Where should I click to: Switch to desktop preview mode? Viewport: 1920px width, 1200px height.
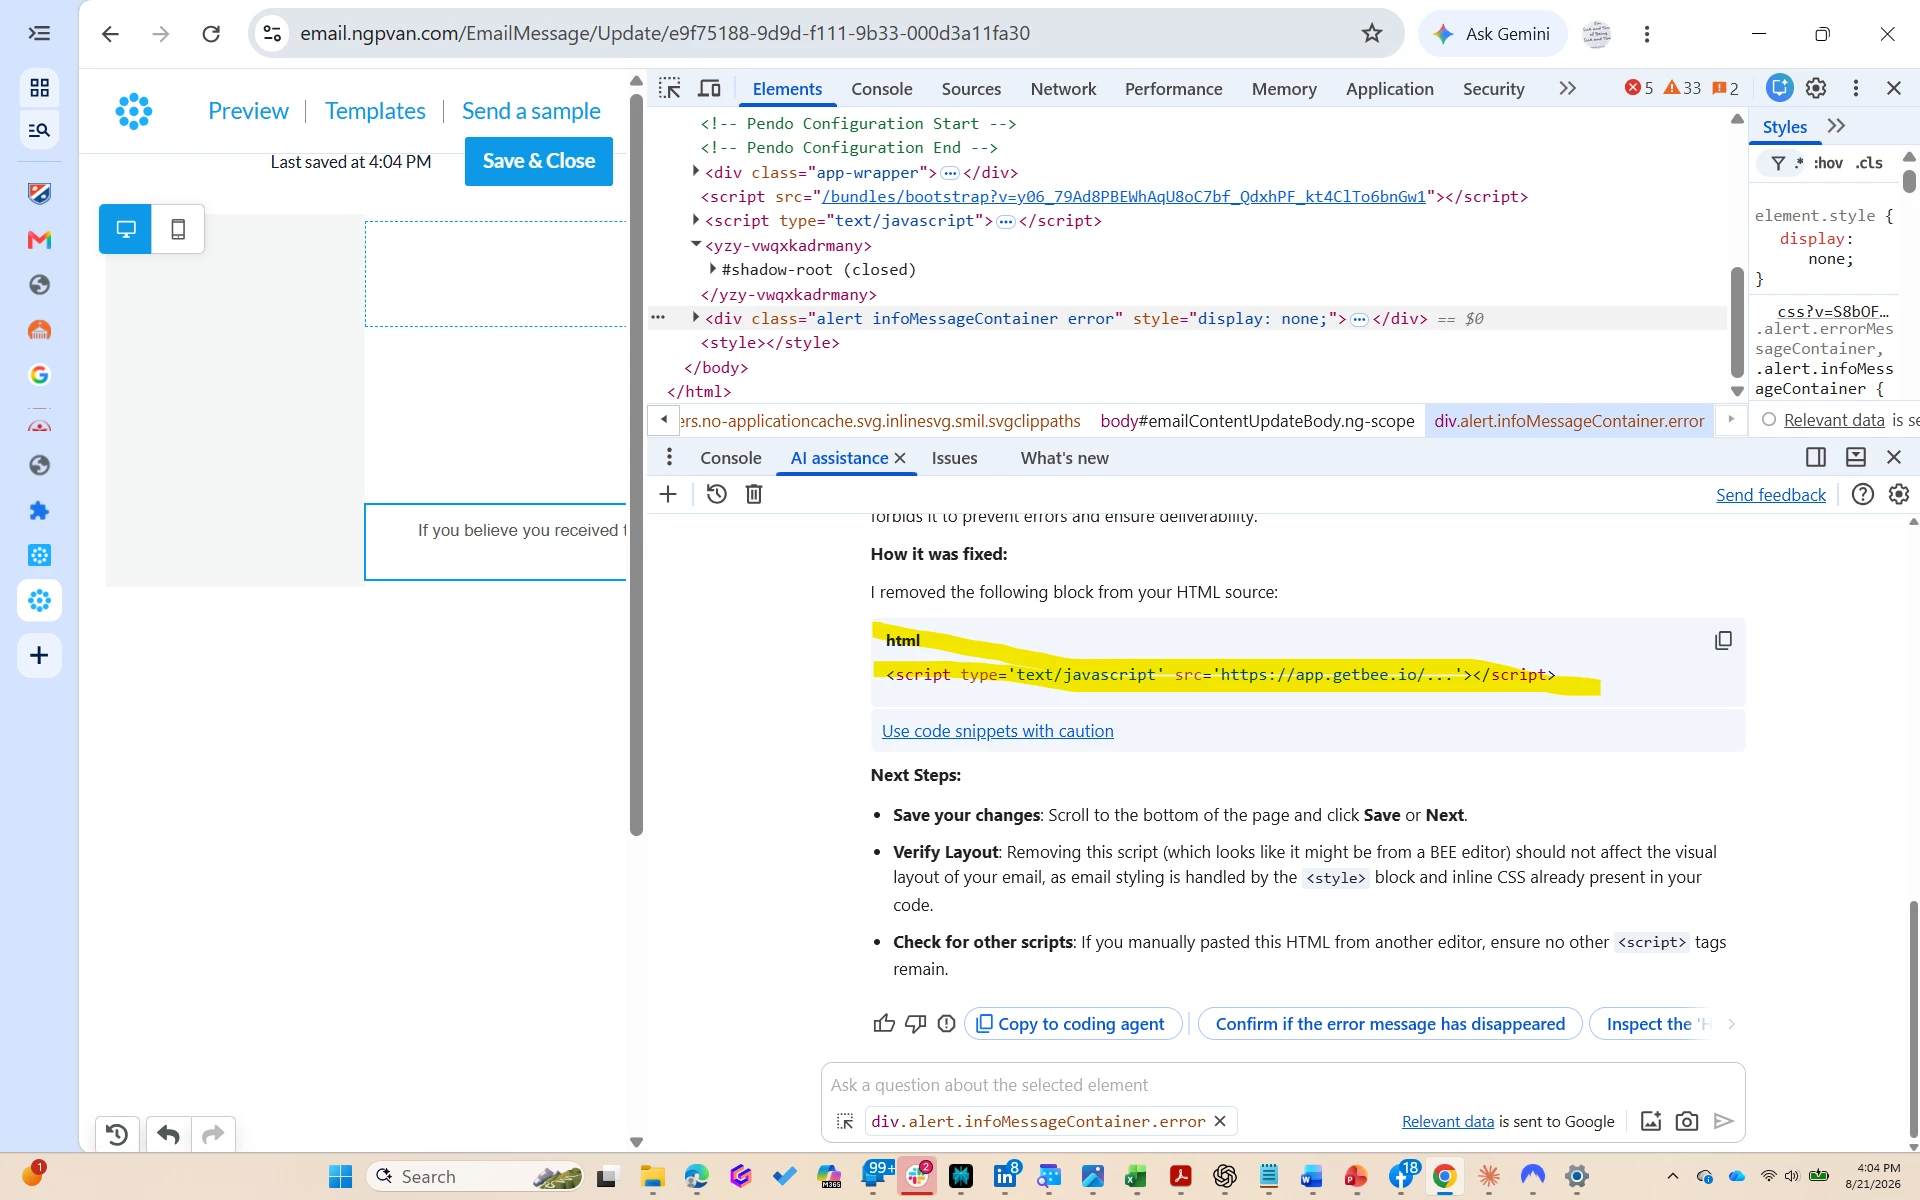(126, 229)
